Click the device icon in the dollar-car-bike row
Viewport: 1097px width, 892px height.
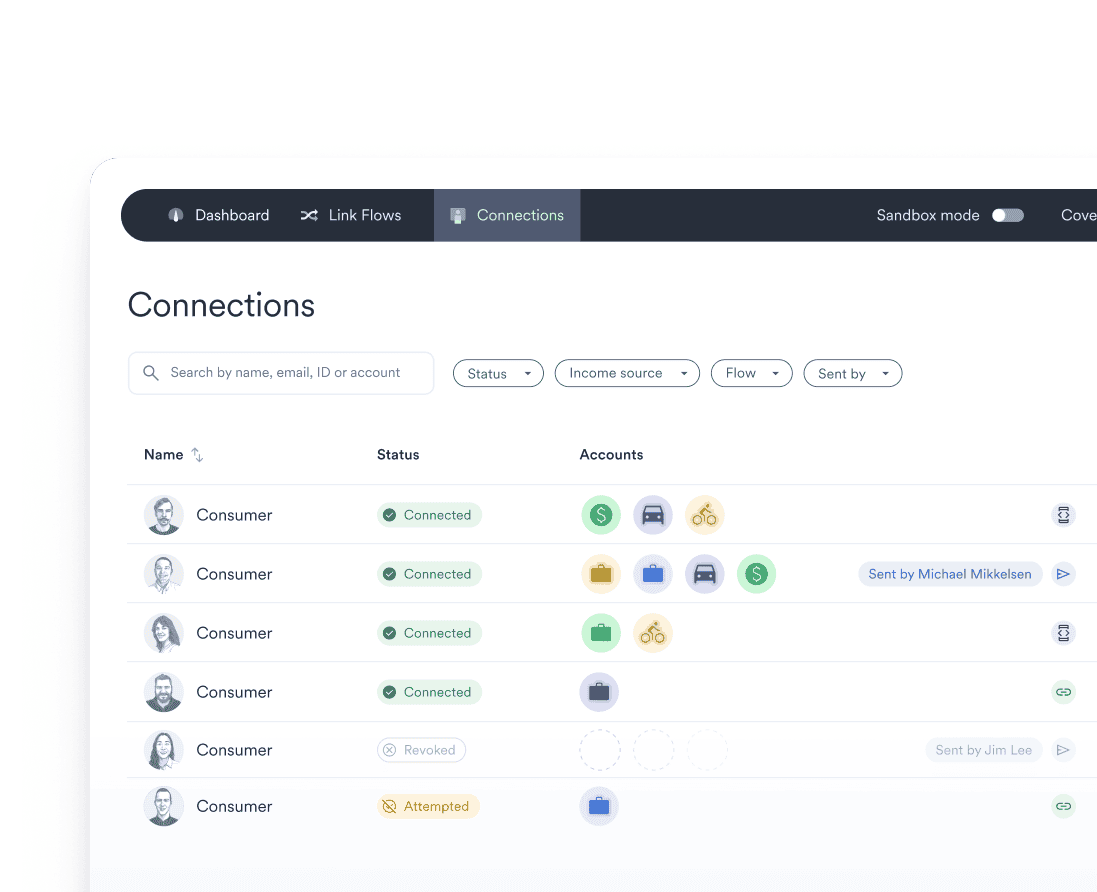(1063, 515)
